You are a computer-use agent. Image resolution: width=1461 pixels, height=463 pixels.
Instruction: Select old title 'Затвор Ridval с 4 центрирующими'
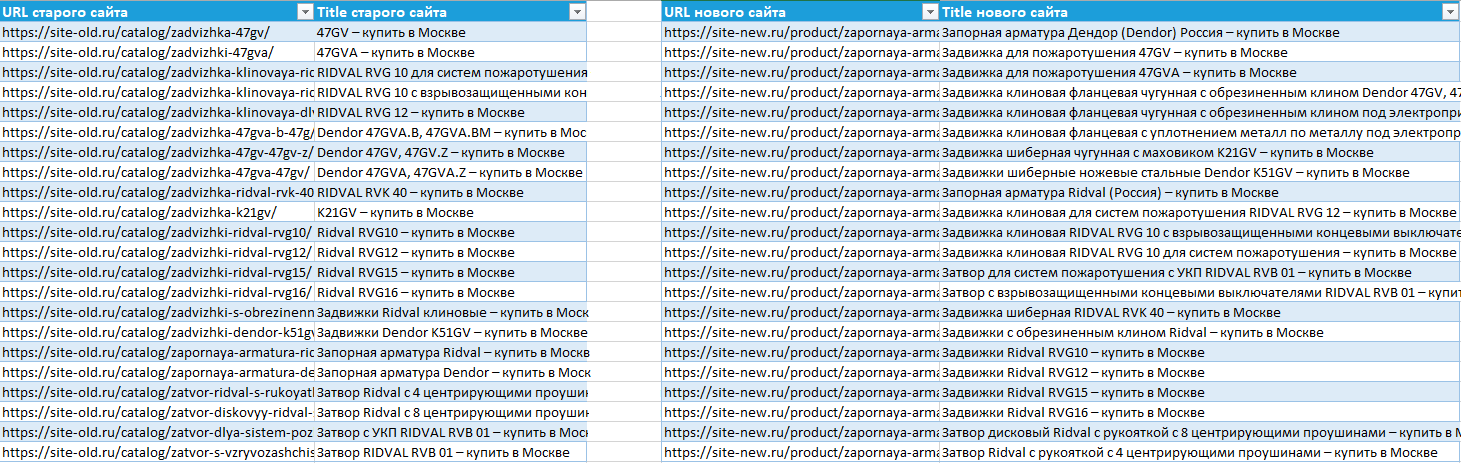(450, 392)
